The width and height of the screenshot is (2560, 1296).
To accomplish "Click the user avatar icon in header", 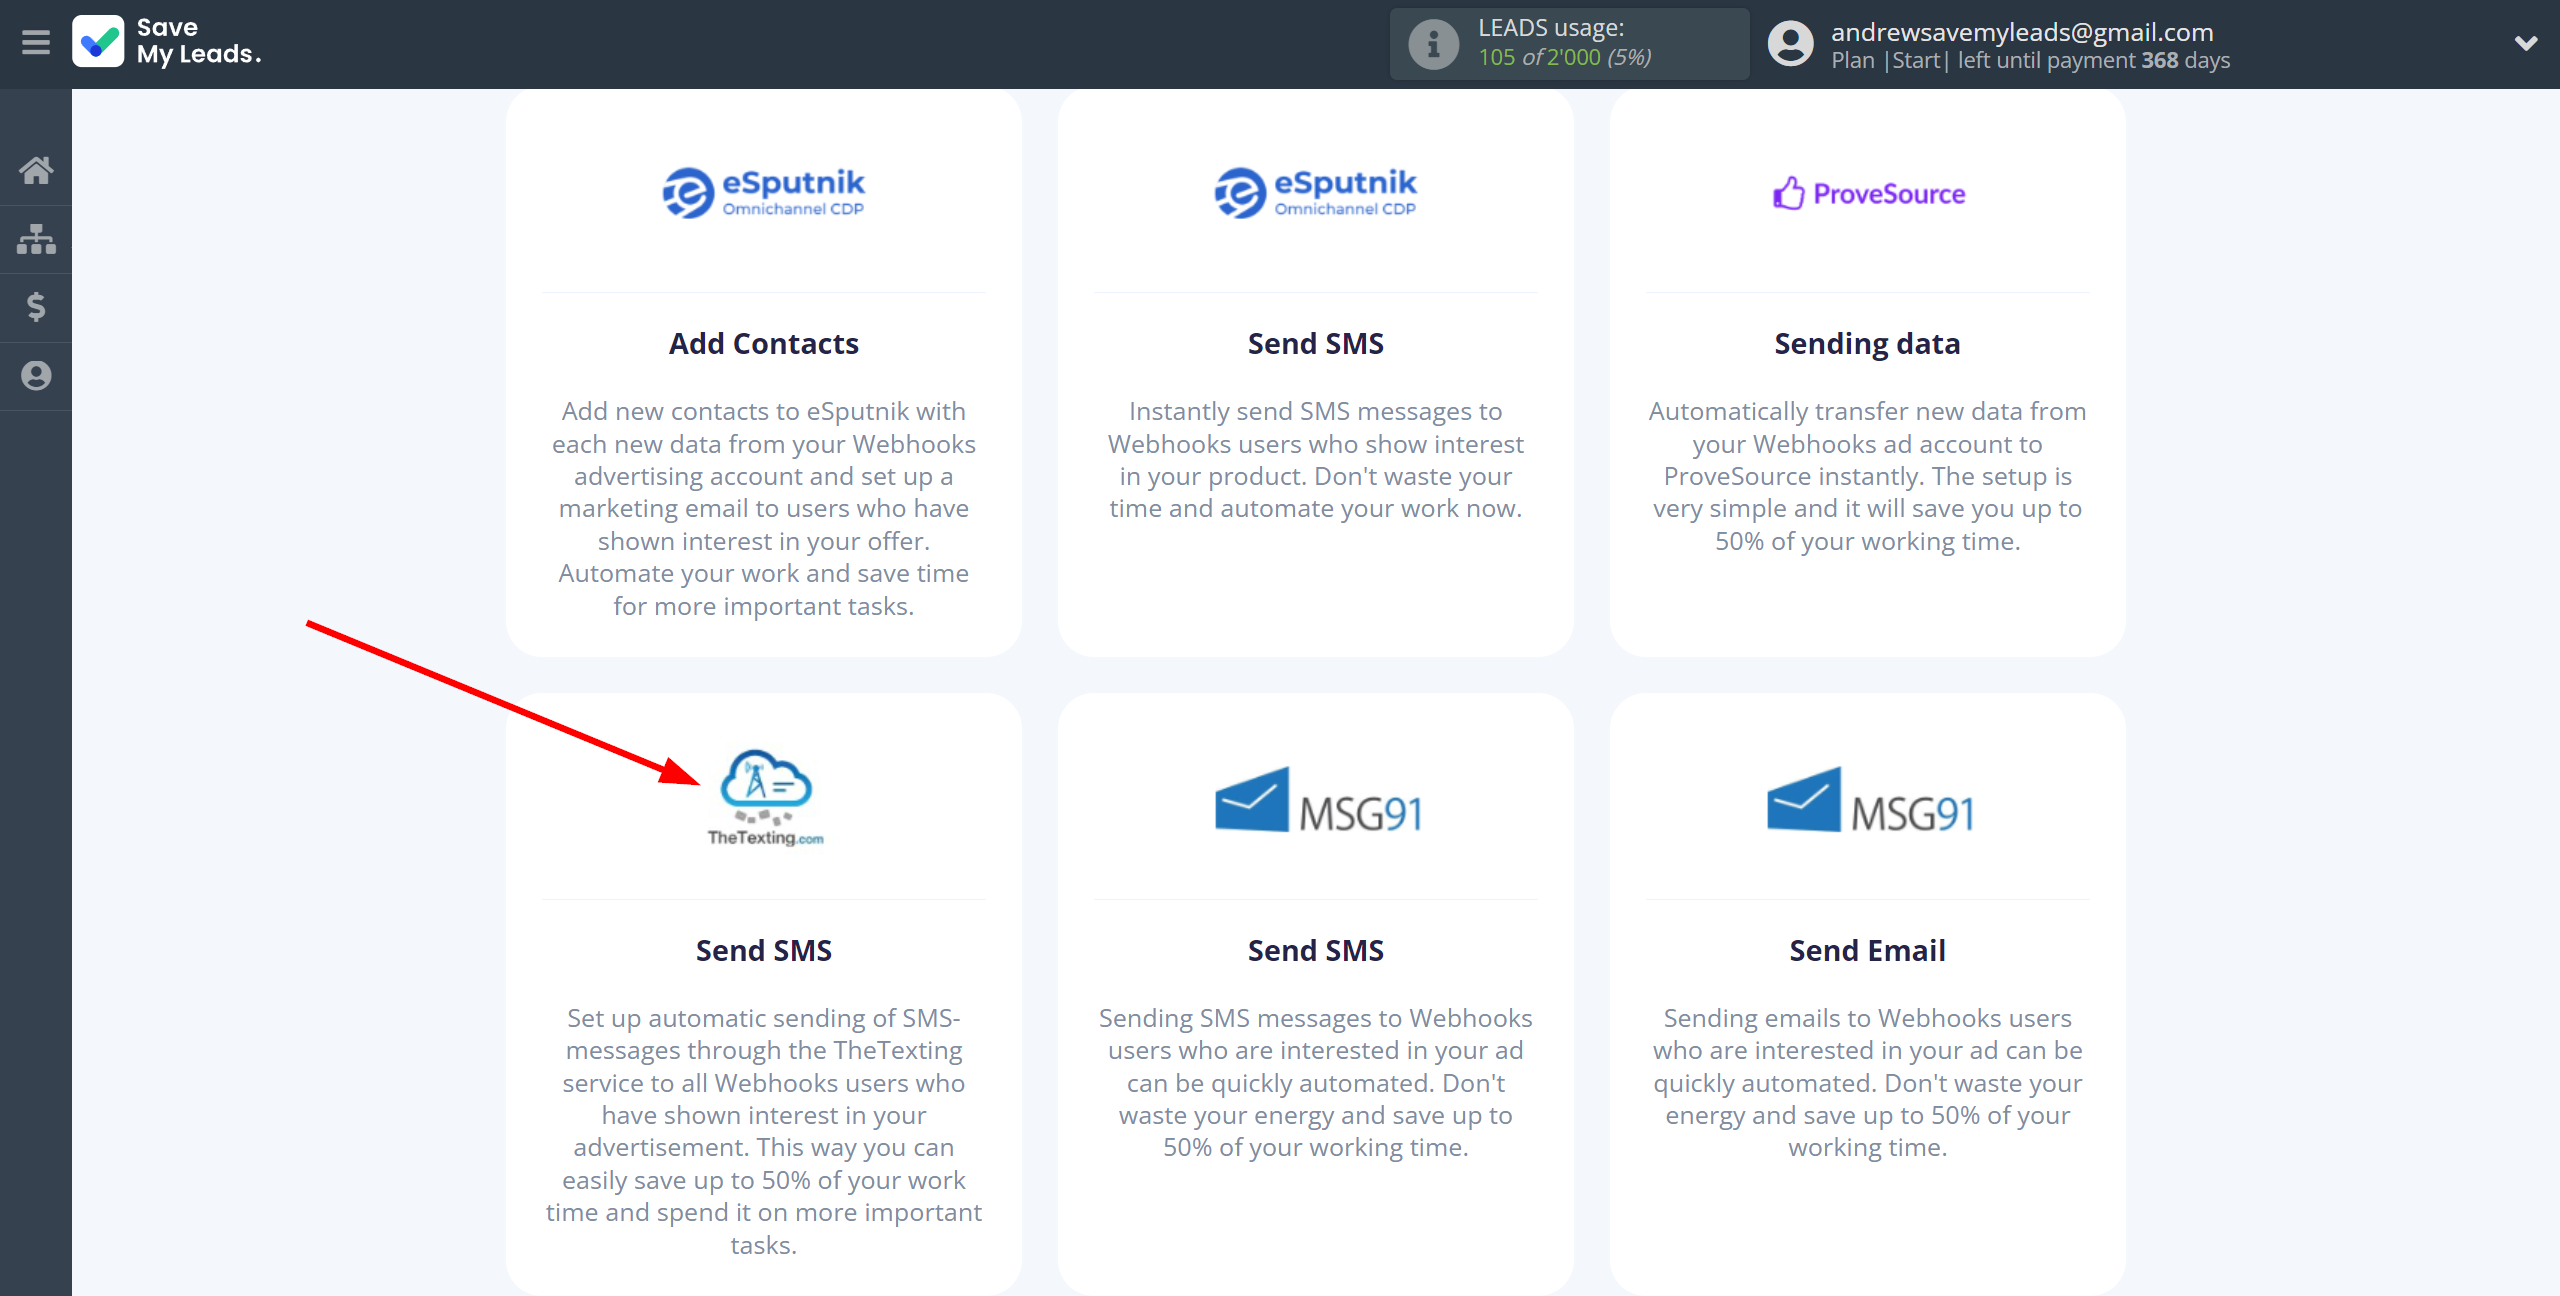I will click(x=1790, y=44).
